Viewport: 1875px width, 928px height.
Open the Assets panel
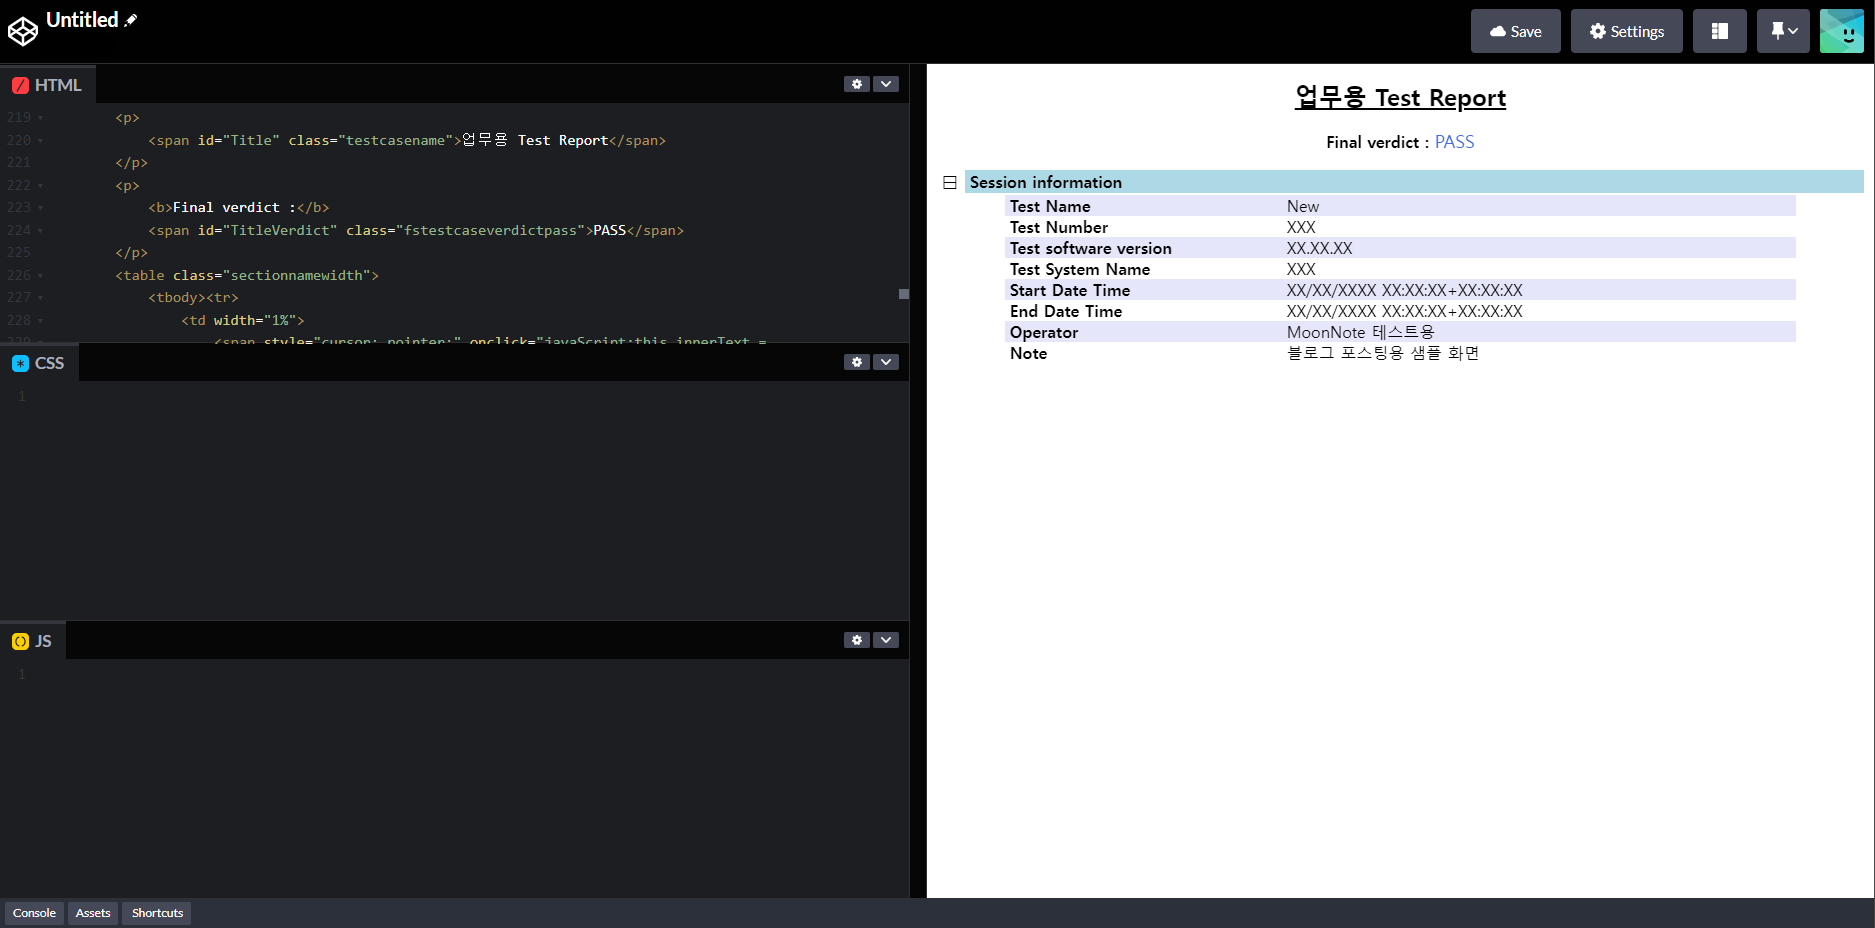93,913
